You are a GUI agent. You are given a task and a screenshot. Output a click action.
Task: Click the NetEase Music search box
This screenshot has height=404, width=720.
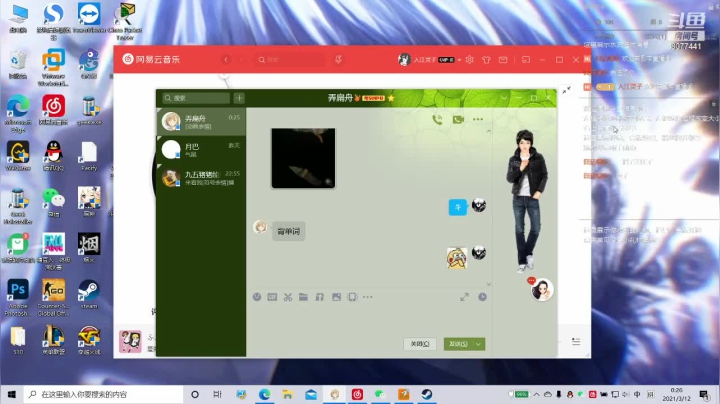click(x=291, y=60)
